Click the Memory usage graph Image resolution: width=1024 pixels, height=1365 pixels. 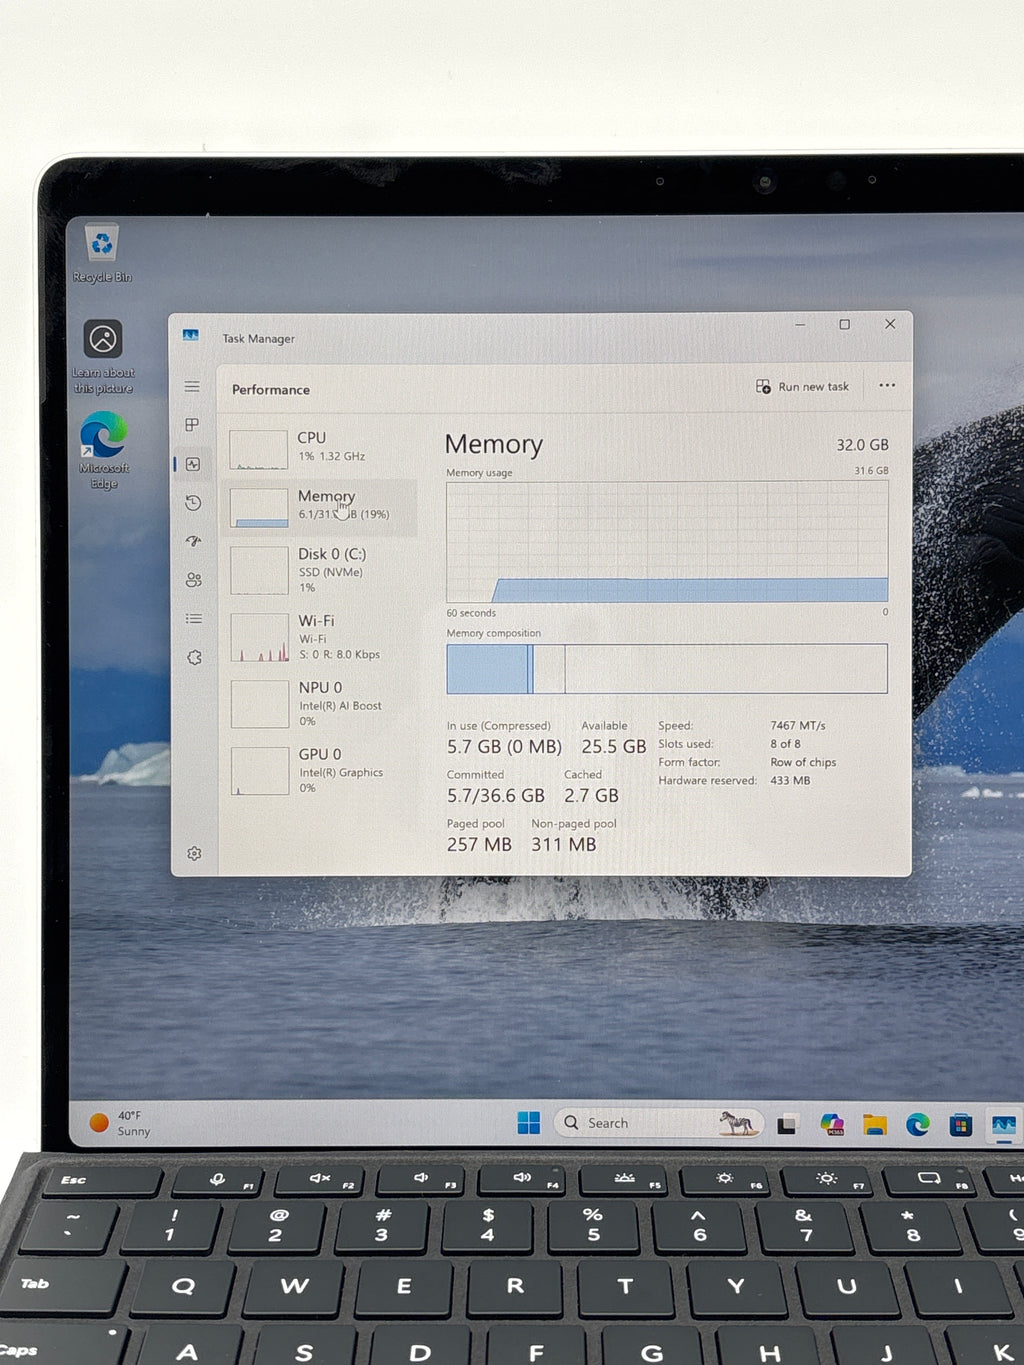point(667,542)
